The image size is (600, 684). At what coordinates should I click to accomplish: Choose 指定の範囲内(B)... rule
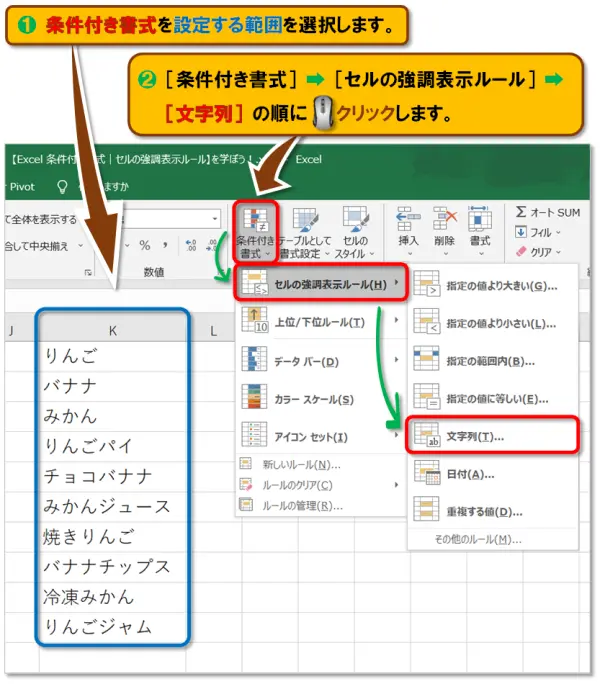(493, 361)
